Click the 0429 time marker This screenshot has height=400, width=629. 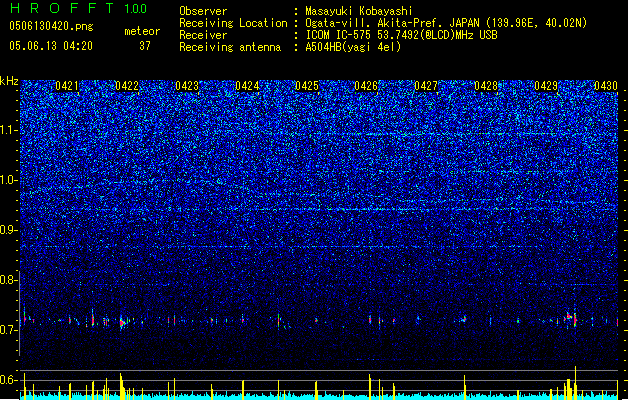tap(546, 86)
